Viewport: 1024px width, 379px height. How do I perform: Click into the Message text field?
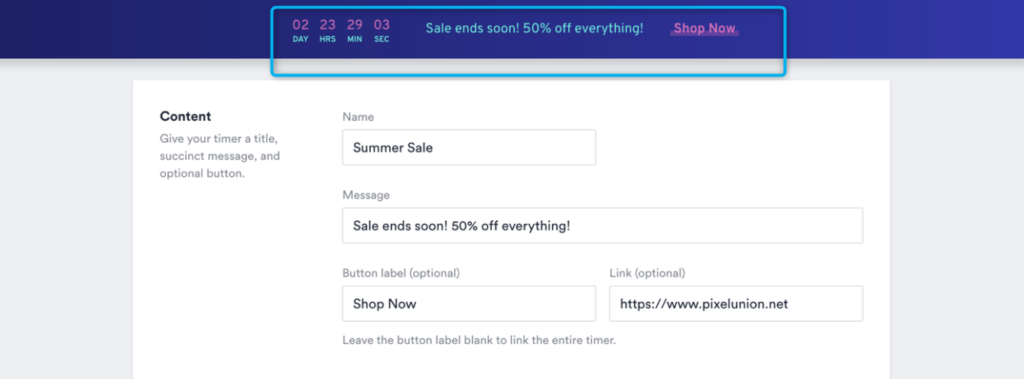click(602, 225)
